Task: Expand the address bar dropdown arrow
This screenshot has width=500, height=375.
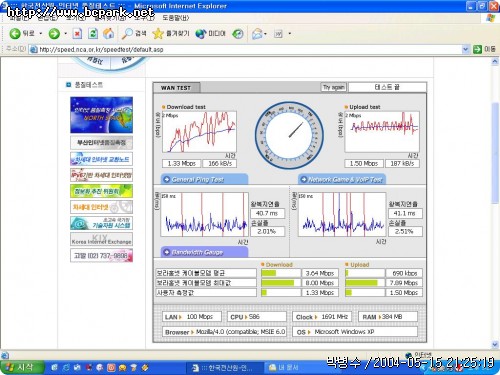Action: tap(465, 49)
